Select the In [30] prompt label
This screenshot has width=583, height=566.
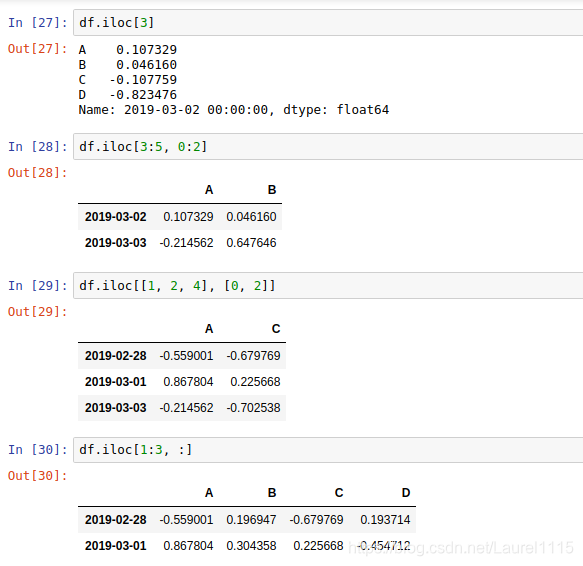tap(38, 450)
